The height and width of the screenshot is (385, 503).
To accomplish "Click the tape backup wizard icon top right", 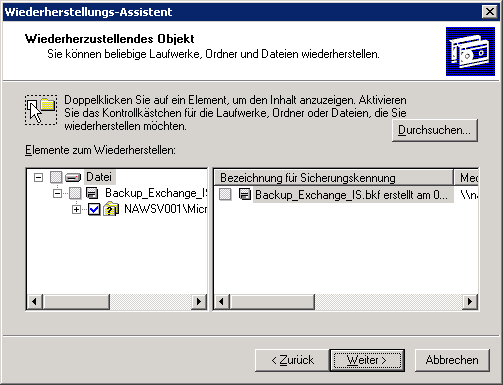I will (x=470, y=51).
